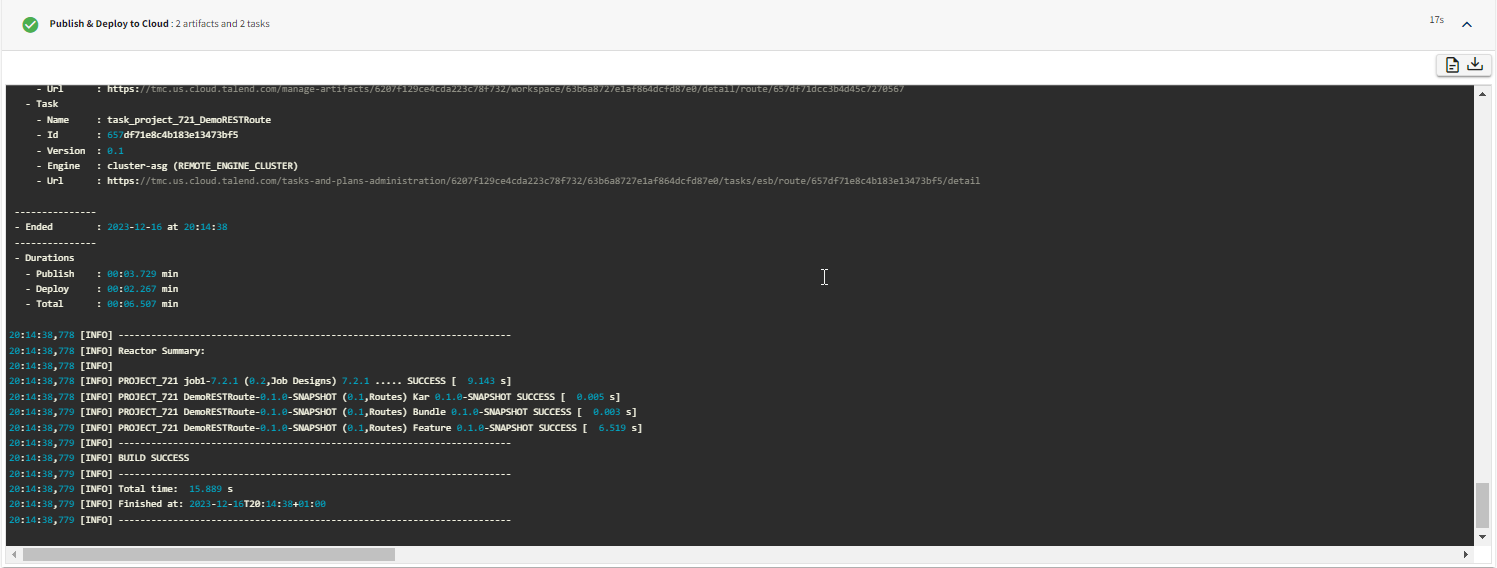Click the horizontal scrollbar left arrow
Screen dimensions: 1497x568
[13, 554]
